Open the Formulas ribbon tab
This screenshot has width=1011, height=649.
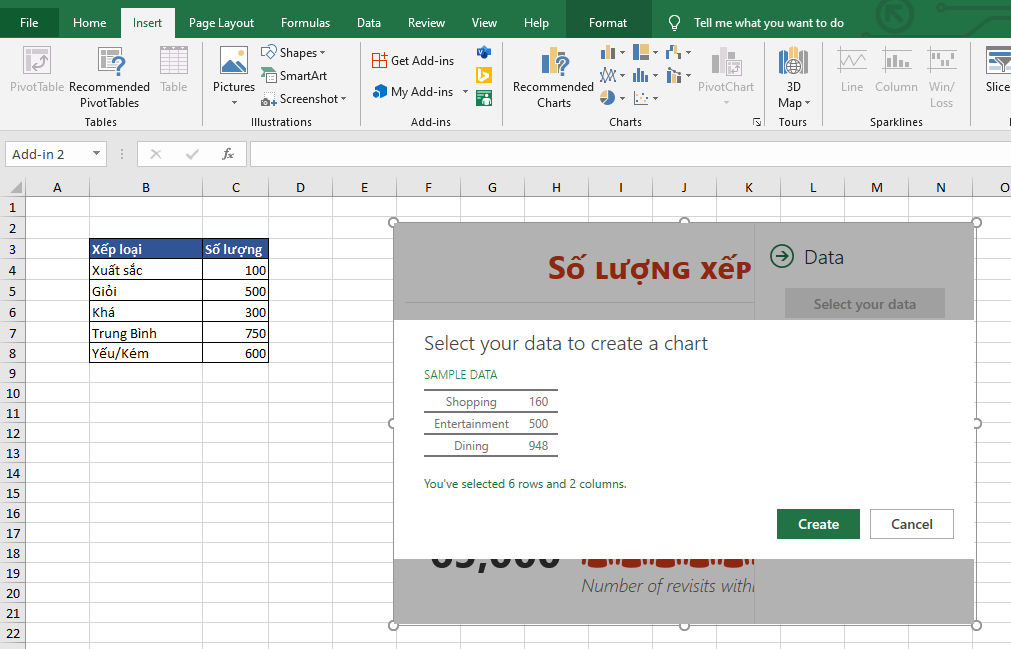[305, 22]
